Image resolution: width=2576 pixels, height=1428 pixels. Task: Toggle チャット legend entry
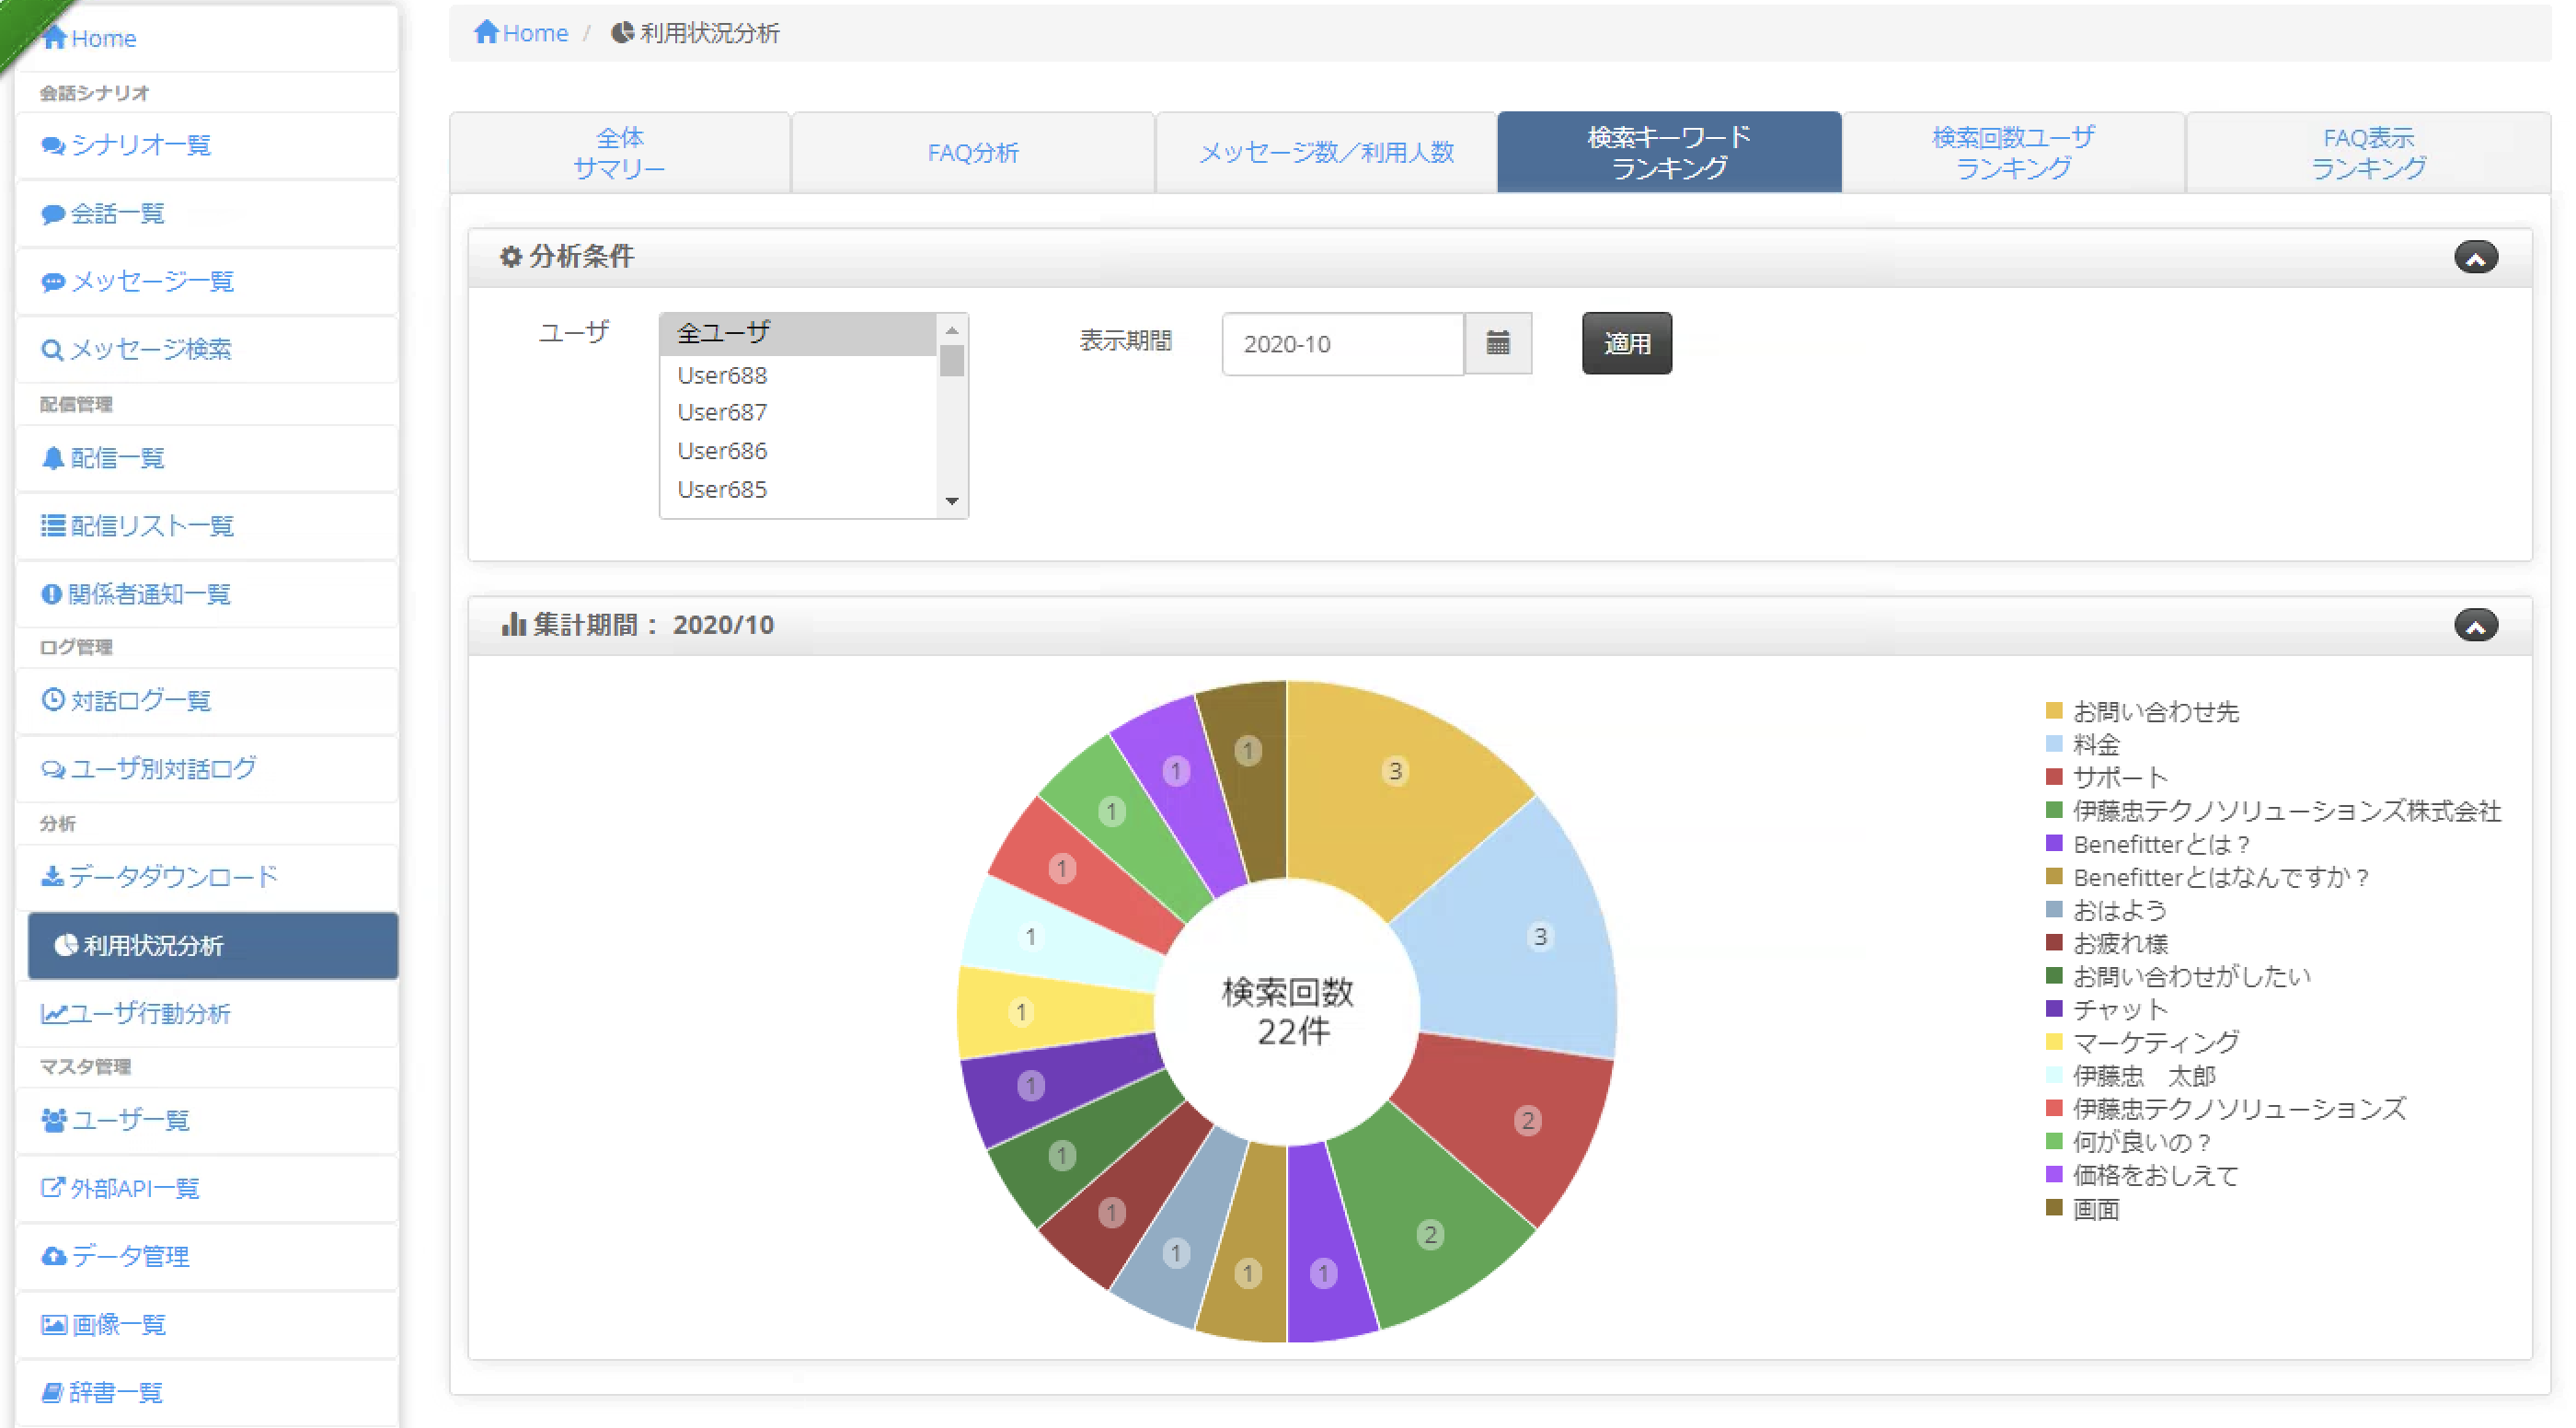pos(2106,1009)
